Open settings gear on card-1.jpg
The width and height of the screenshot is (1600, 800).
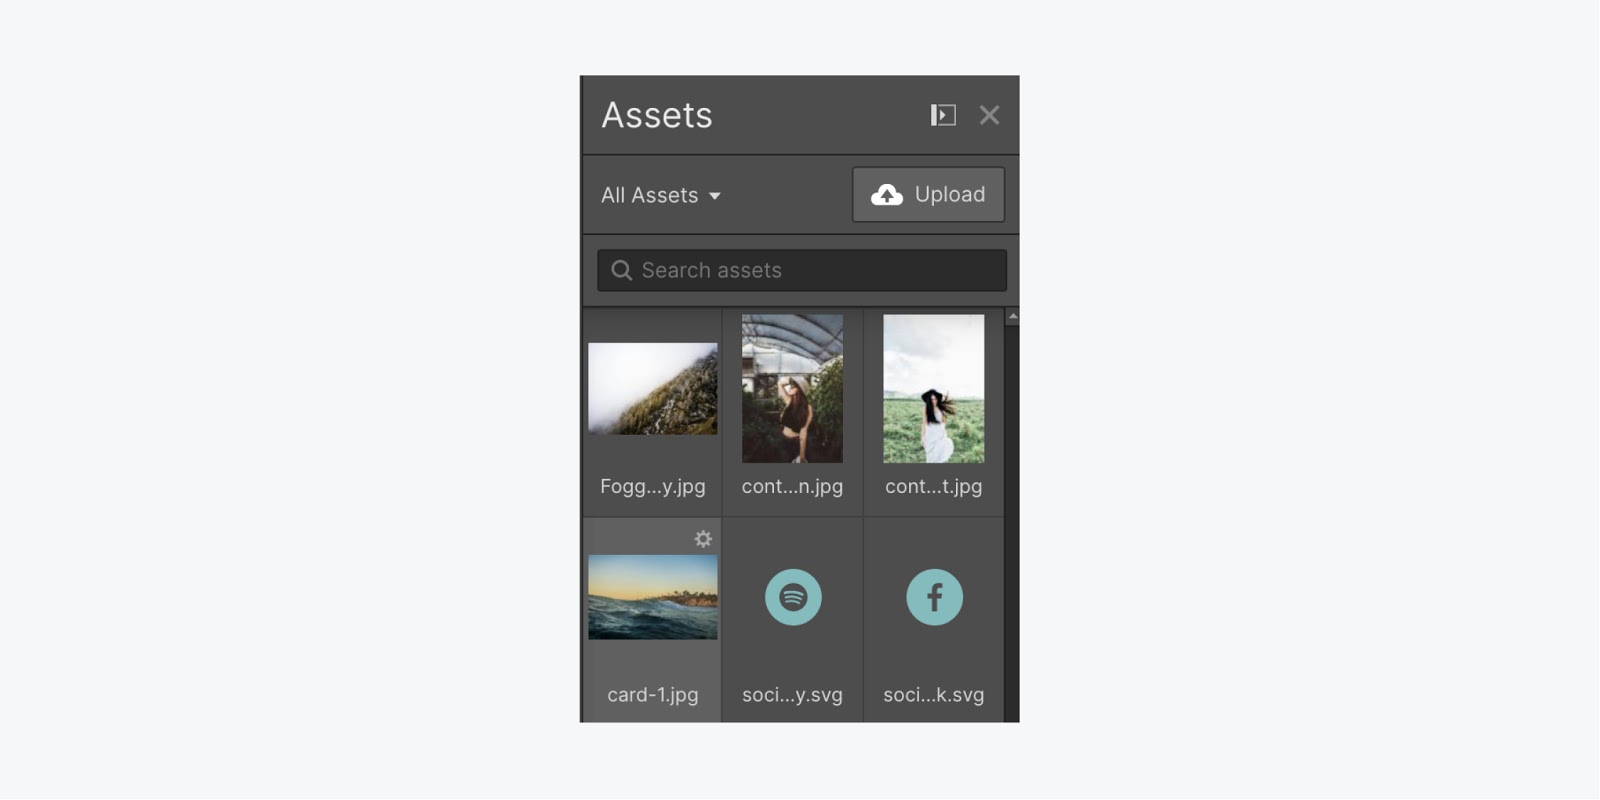[x=703, y=539]
